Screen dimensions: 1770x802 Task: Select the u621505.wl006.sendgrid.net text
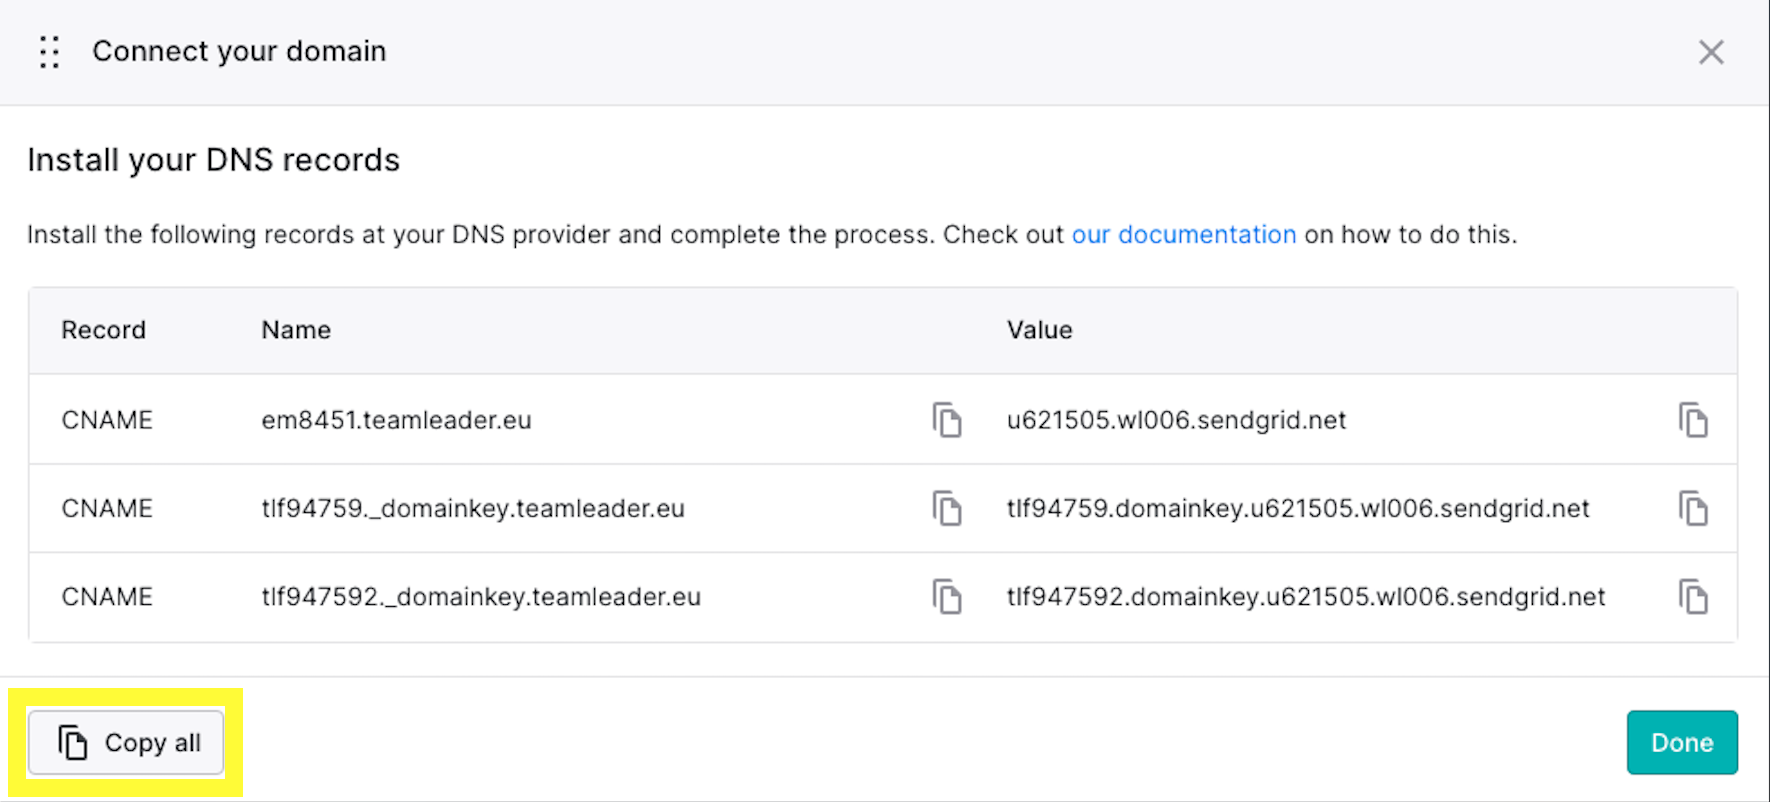point(1176,420)
